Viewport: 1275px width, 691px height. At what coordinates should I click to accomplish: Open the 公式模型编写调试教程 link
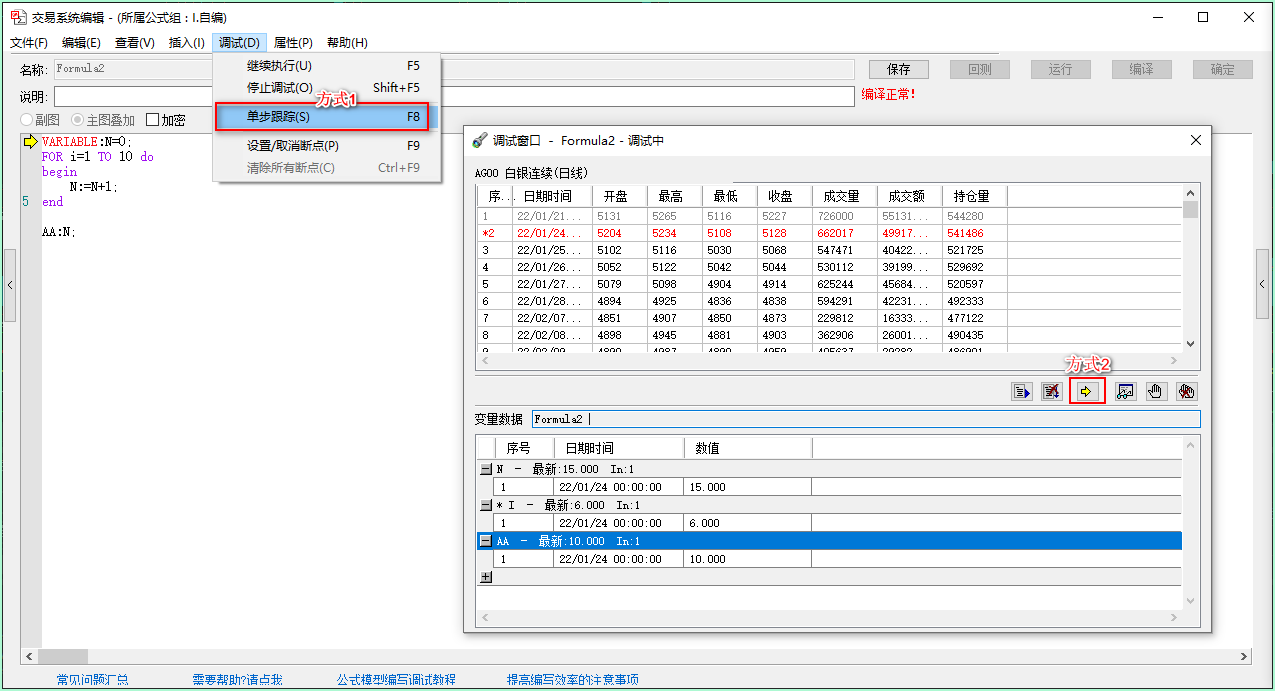(396, 680)
